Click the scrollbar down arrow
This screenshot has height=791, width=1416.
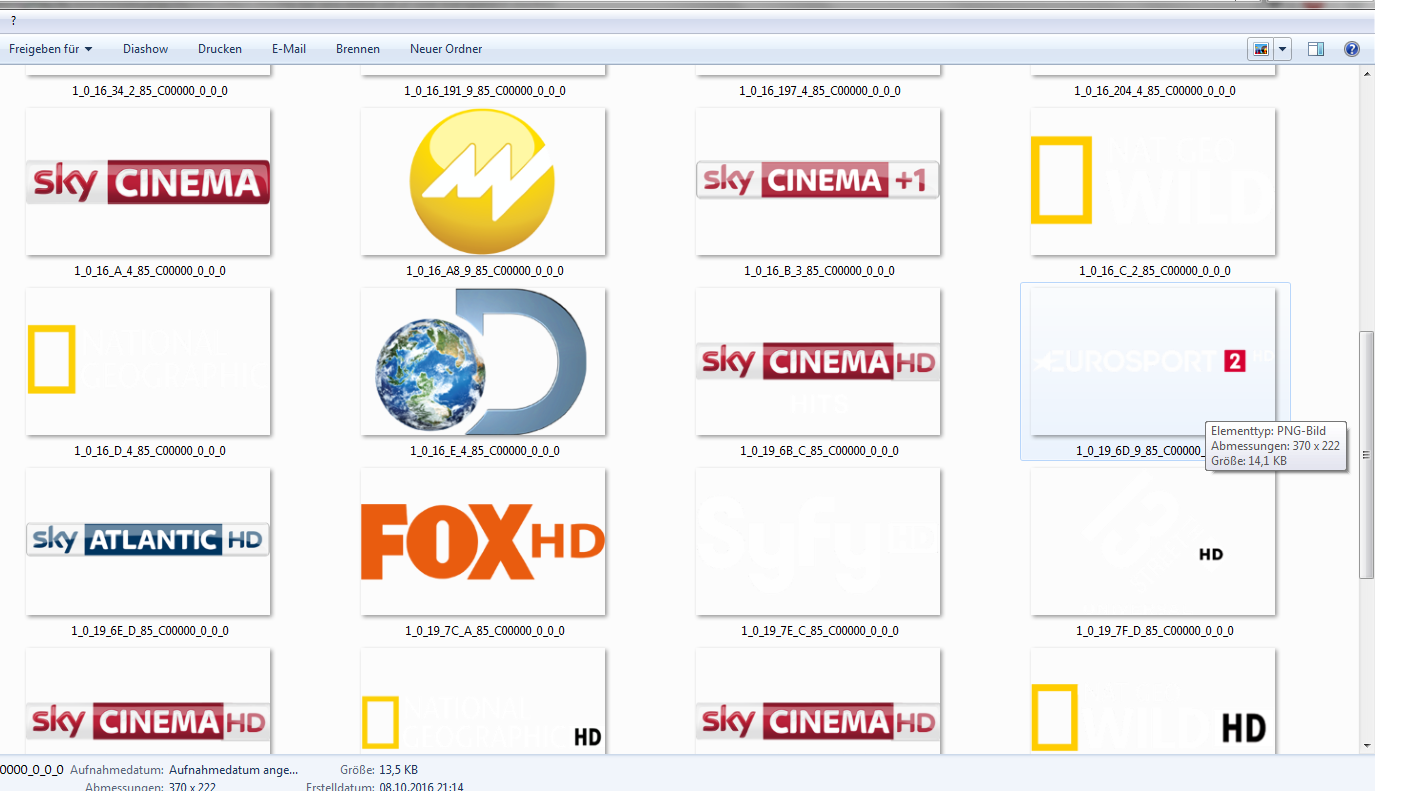[x=1366, y=745]
